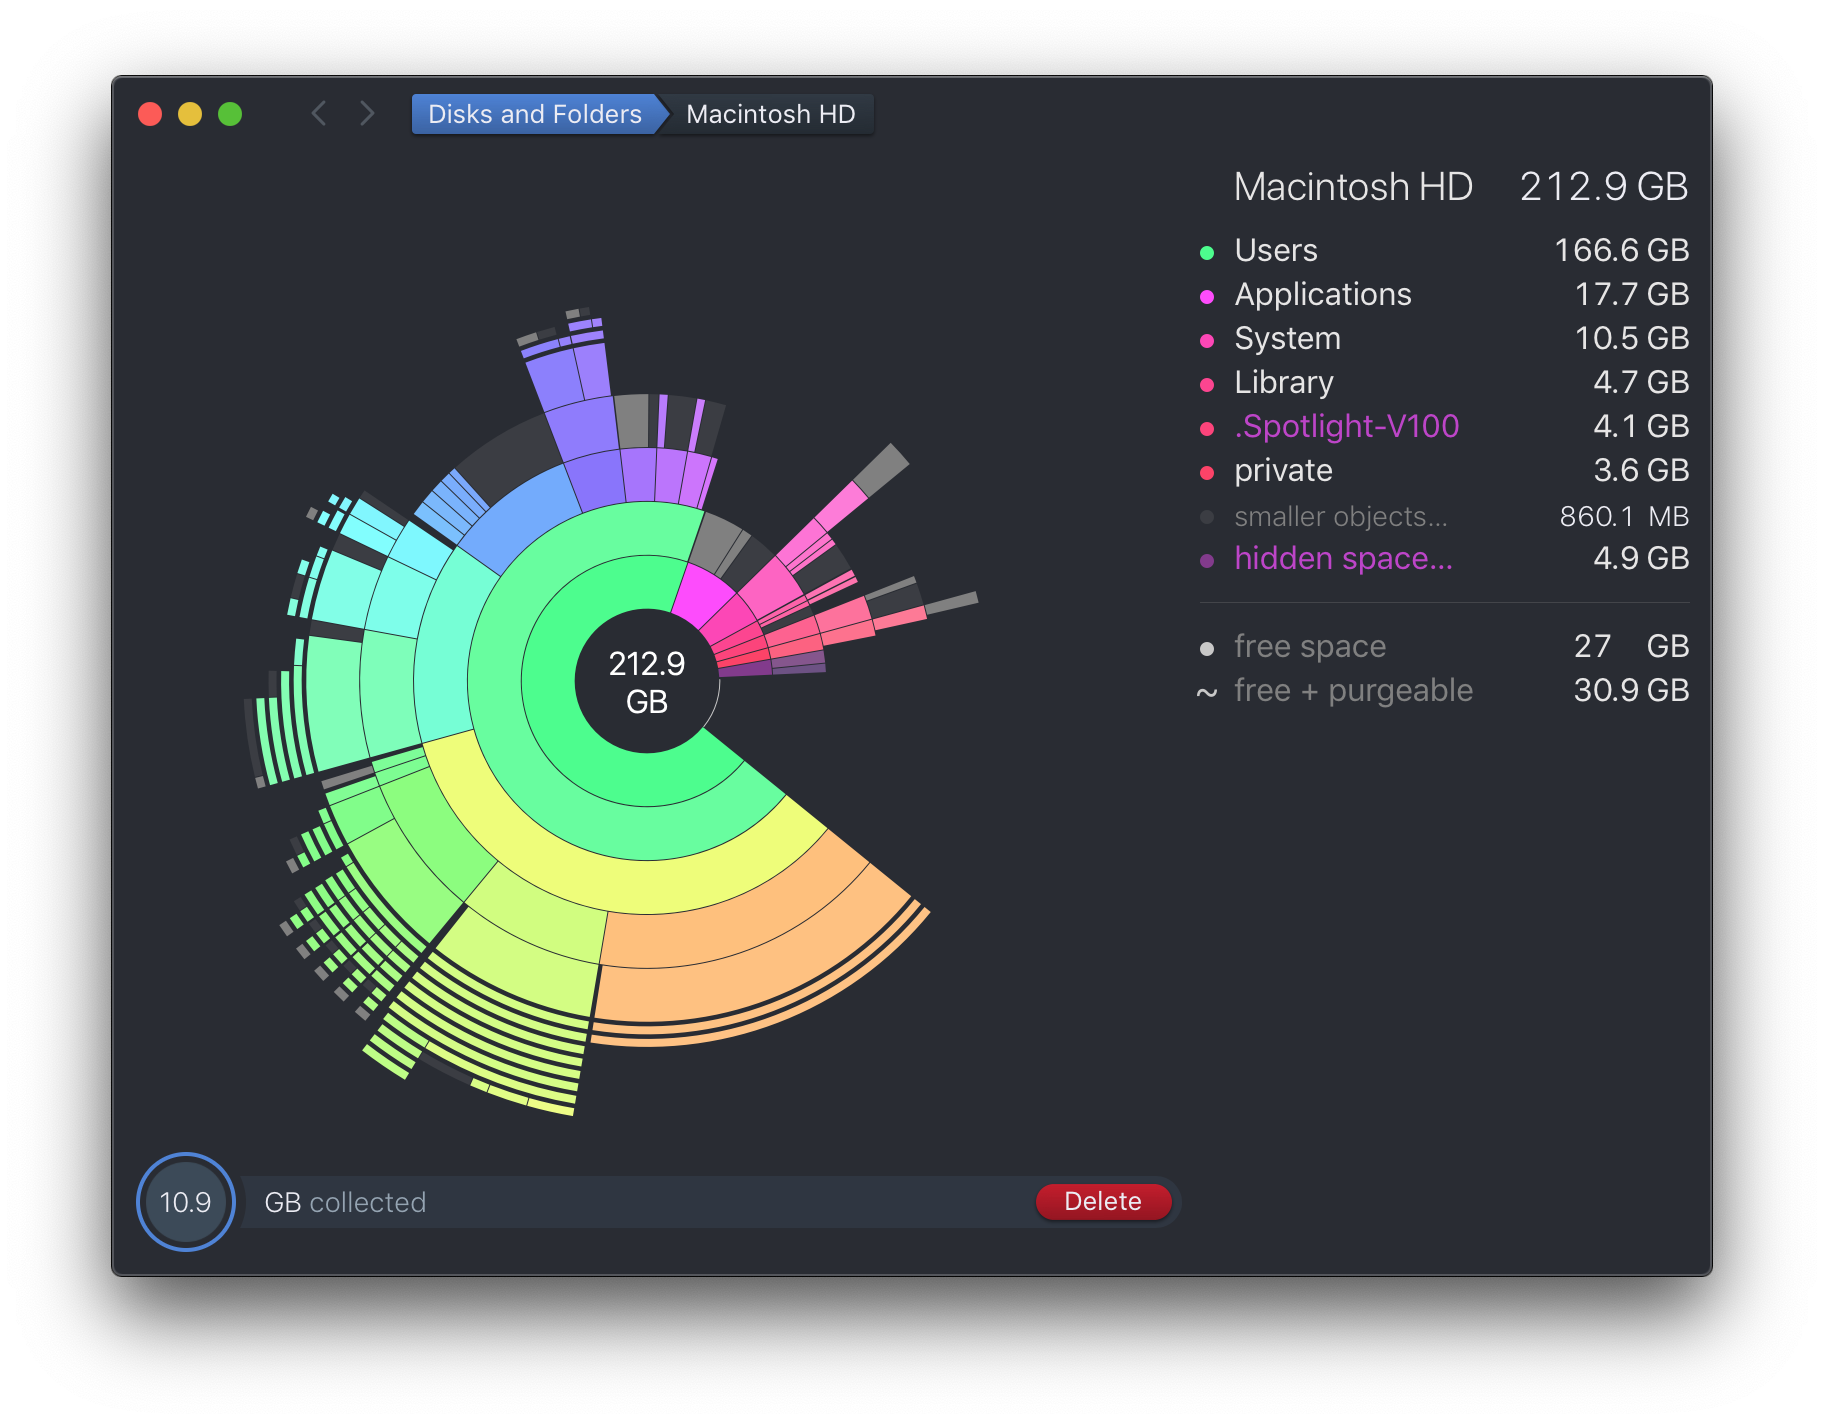Click the center 212.9 GB disk circle
This screenshot has height=1424, width=1824.
(x=647, y=682)
